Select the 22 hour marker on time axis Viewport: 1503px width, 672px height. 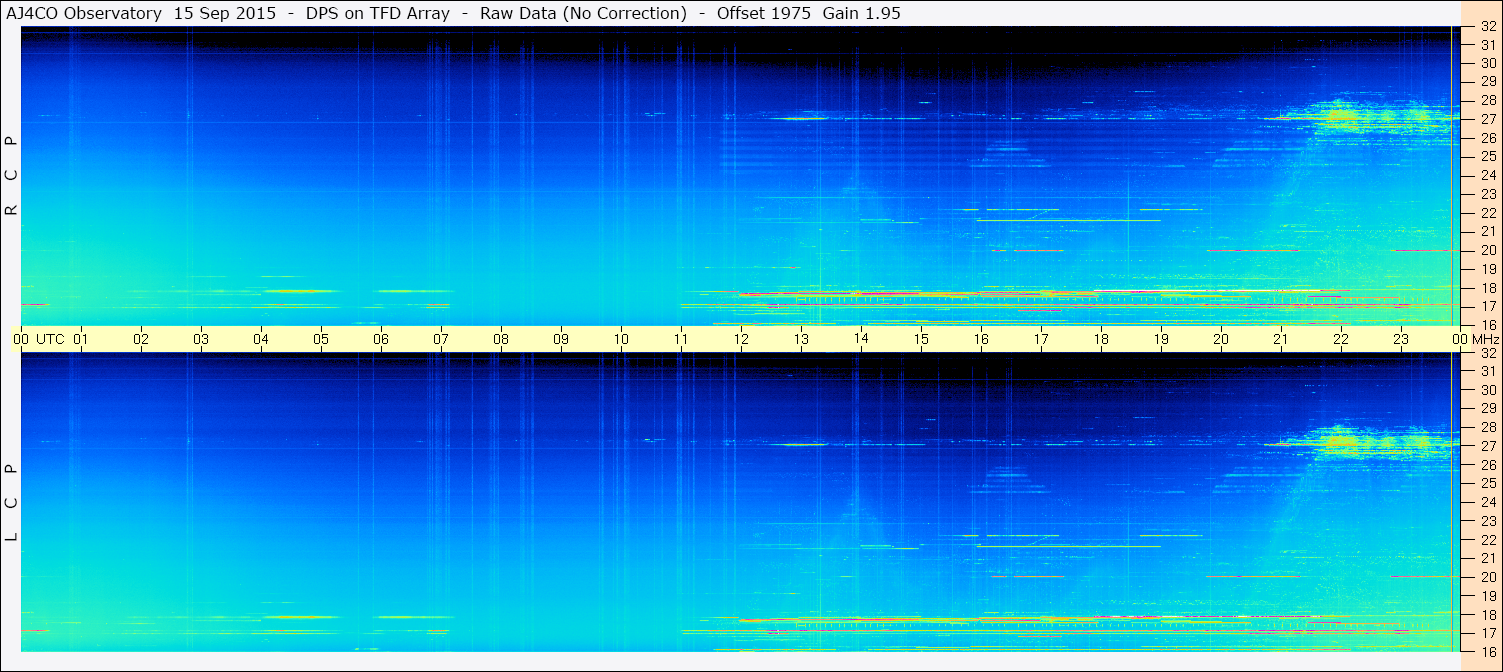(x=1341, y=339)
